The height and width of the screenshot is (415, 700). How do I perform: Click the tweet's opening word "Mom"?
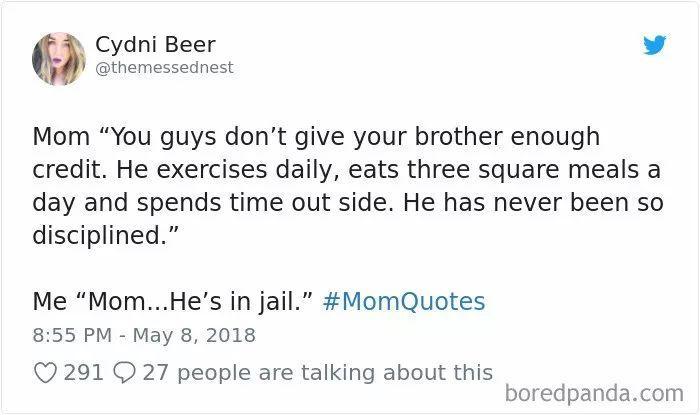click(x=61, y=135)
